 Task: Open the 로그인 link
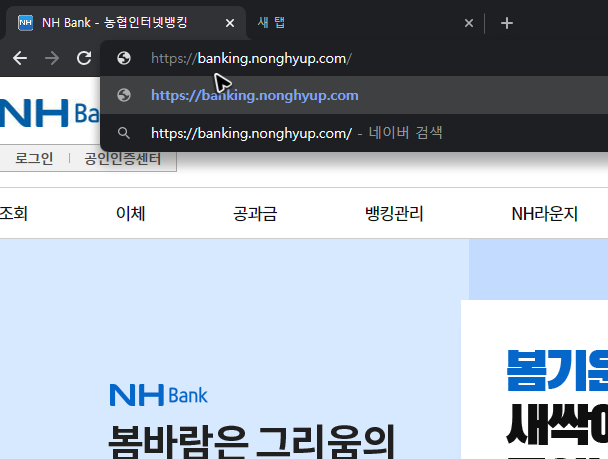34,159
